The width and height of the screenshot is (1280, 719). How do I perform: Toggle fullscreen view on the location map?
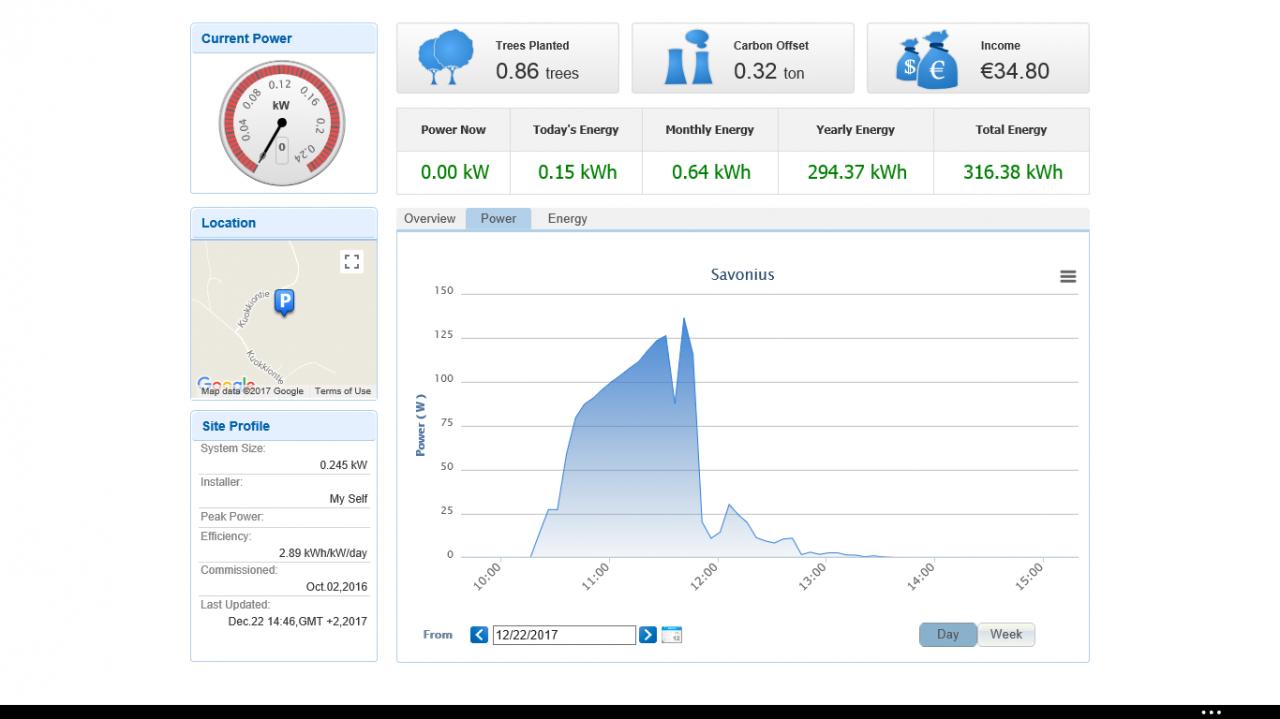[351, 262]
